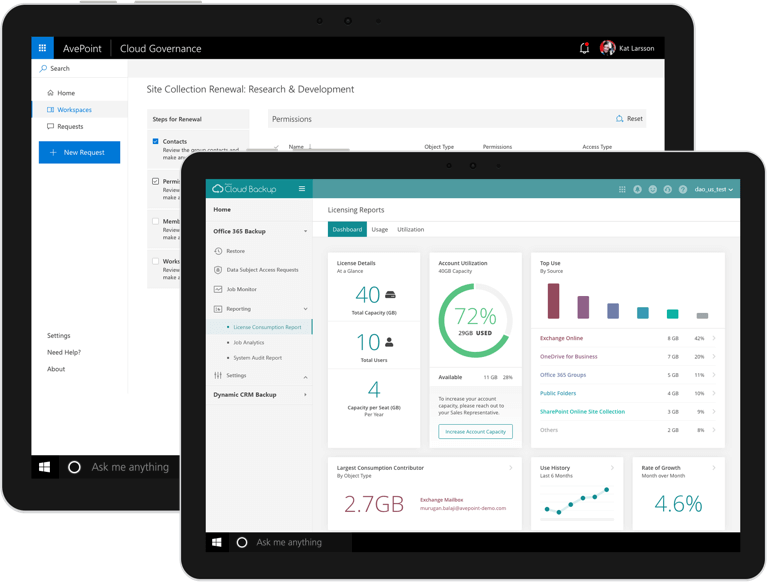767x582 pixels.
Task: Click the search magnifier in Cloud Governance
Action: coord(44,68)
